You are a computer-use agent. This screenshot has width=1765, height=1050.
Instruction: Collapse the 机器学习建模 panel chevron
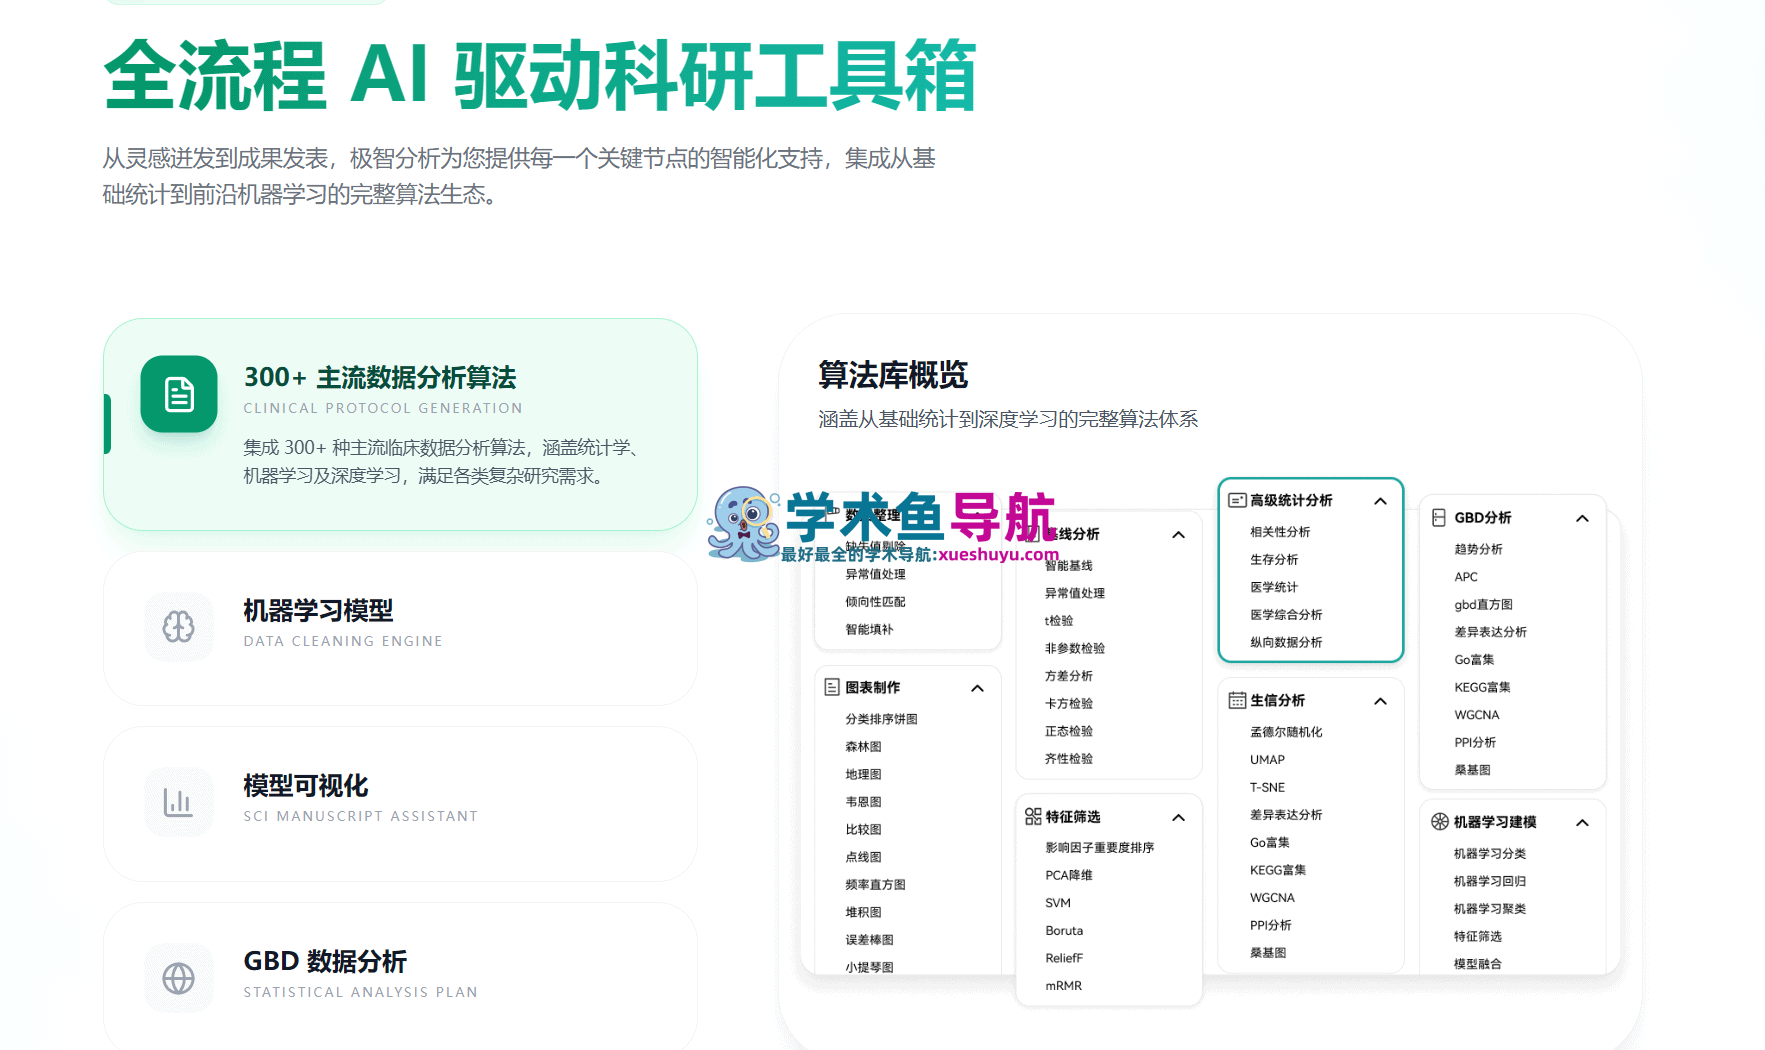[1583, 822]
